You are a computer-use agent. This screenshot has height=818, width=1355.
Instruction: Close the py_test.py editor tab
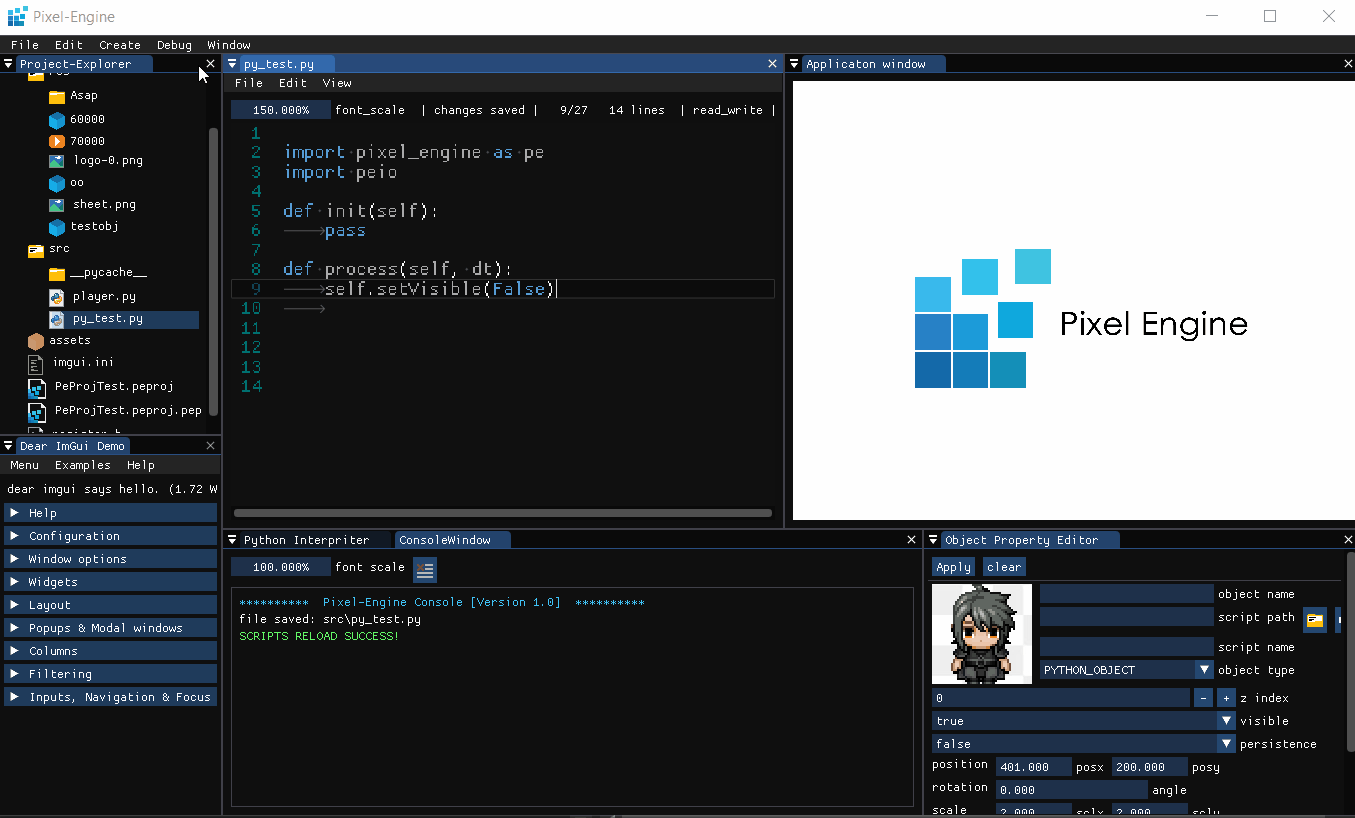point(772,64)
